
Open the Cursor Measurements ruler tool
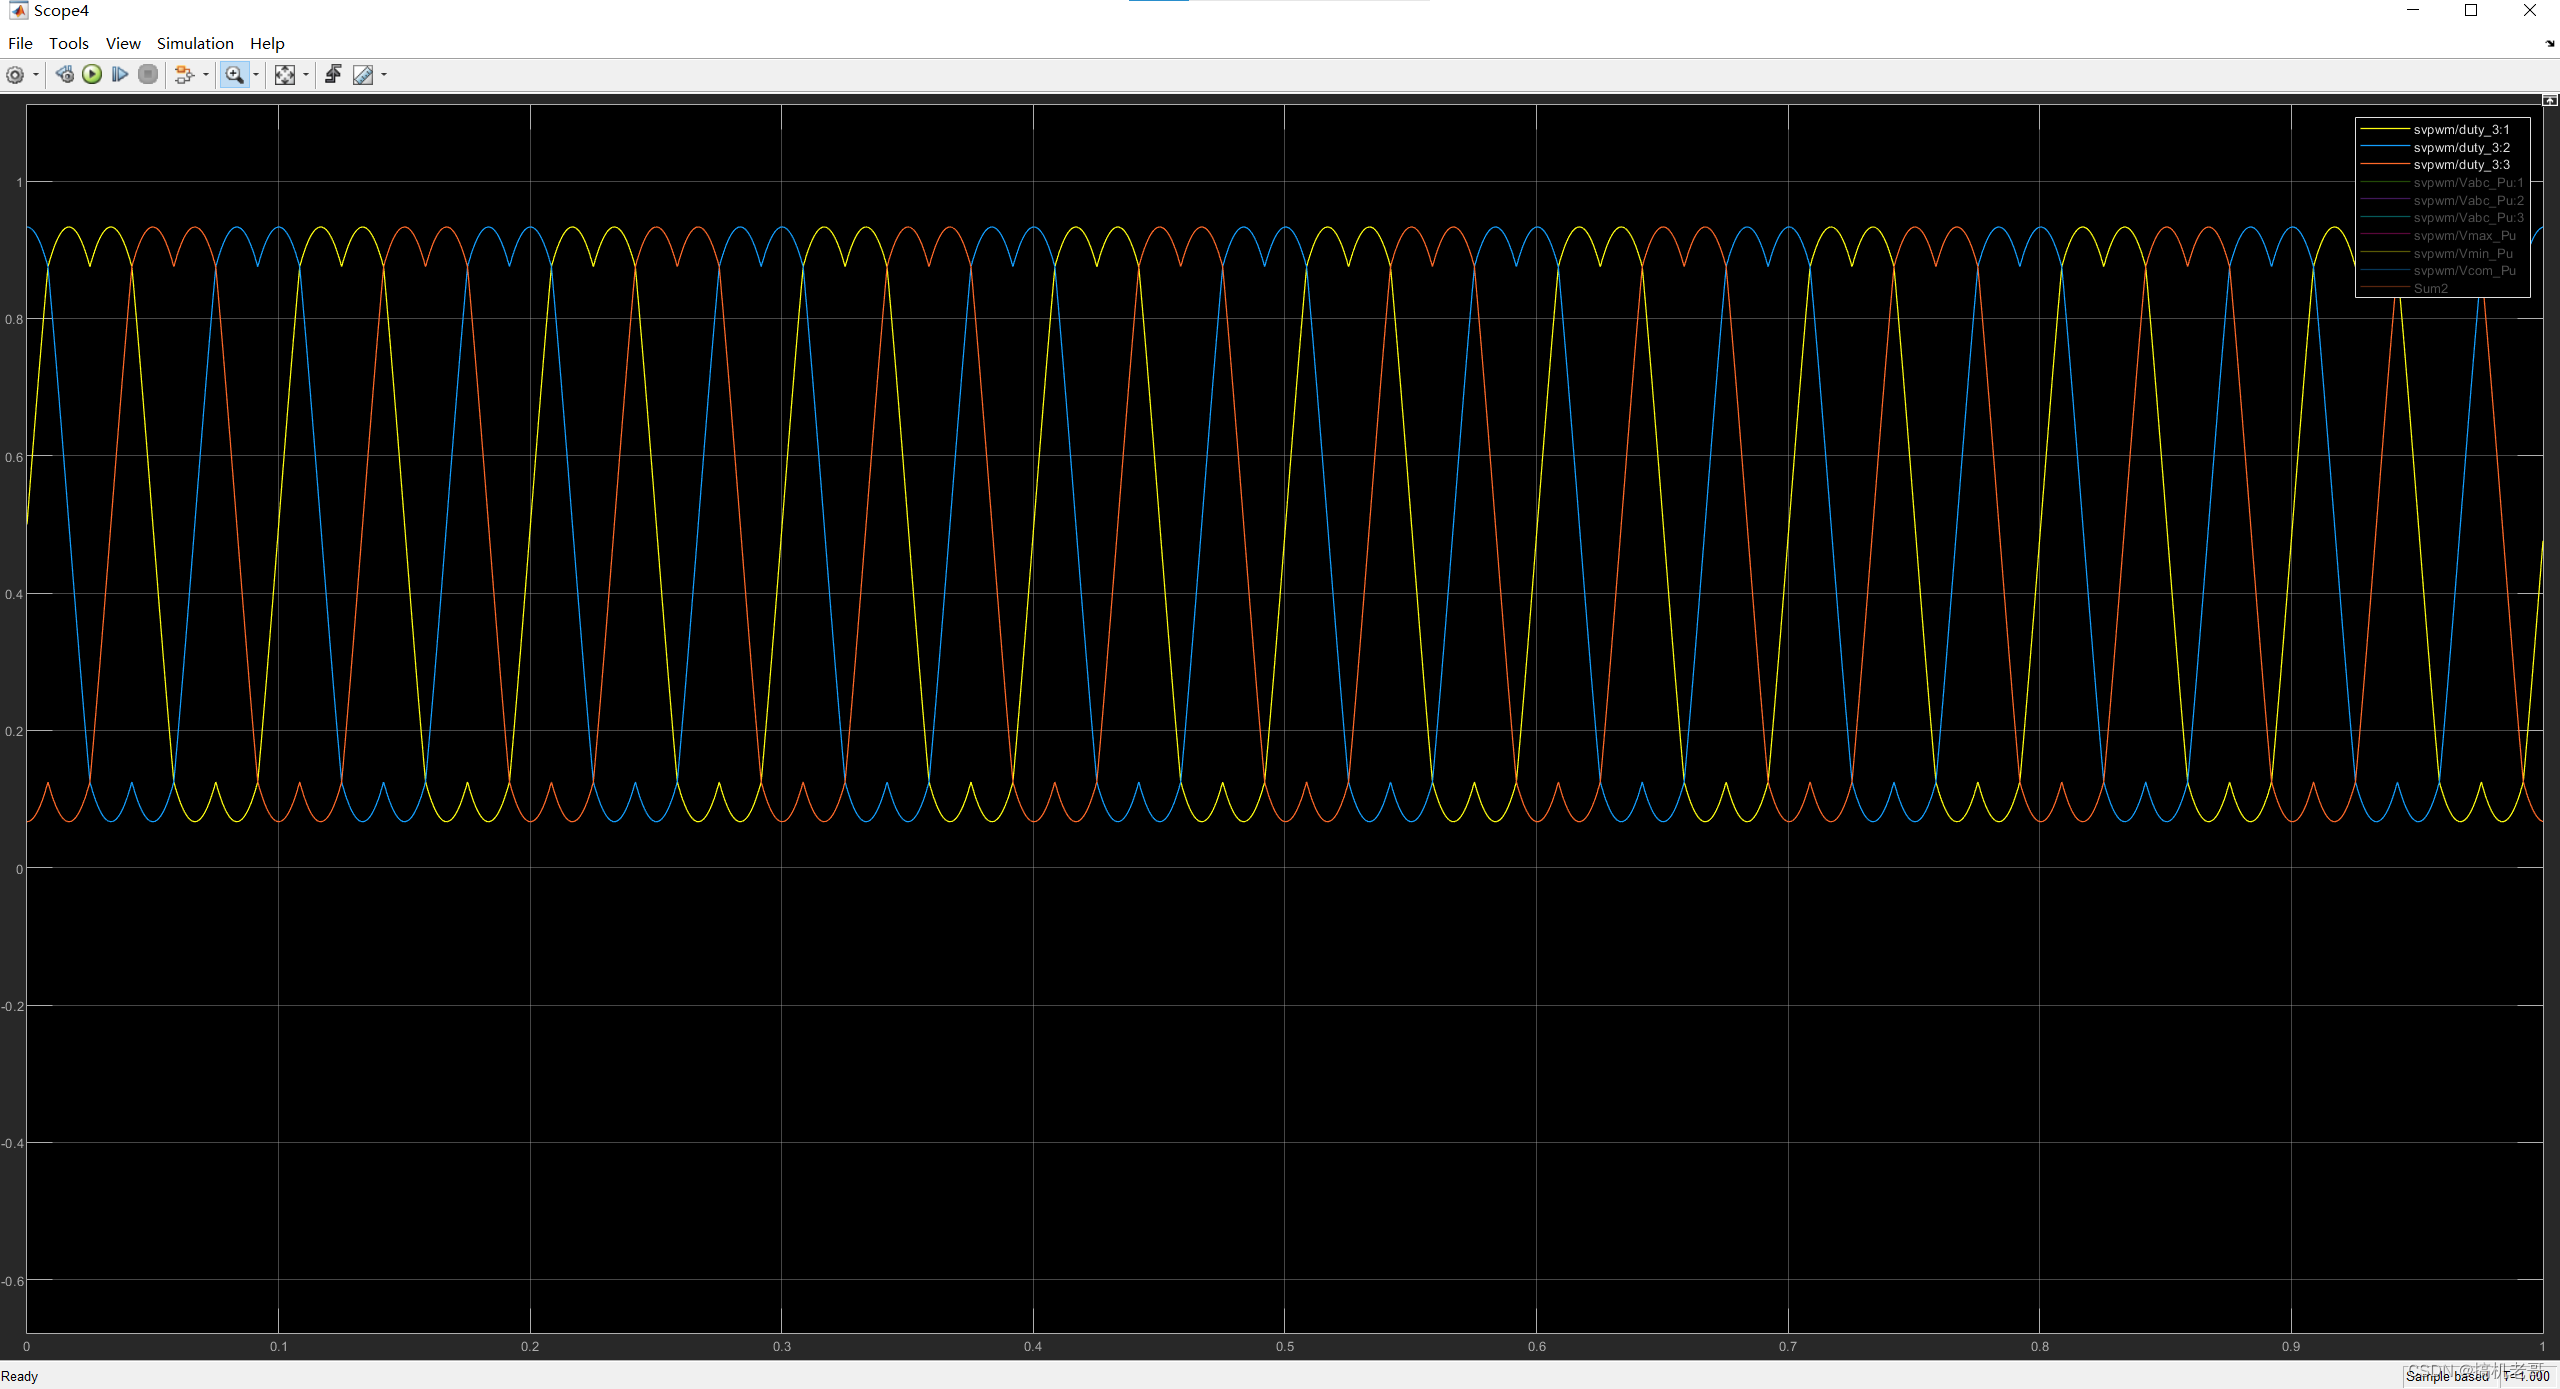[x=363, y=75]
